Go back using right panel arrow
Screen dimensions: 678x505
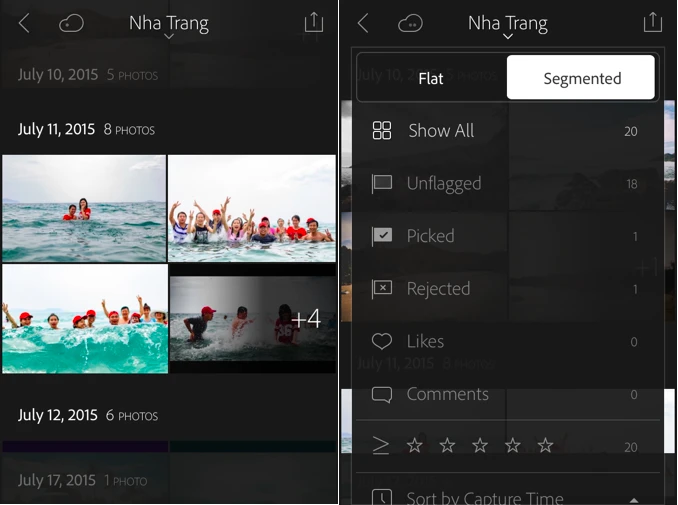[x=363, y=23]
